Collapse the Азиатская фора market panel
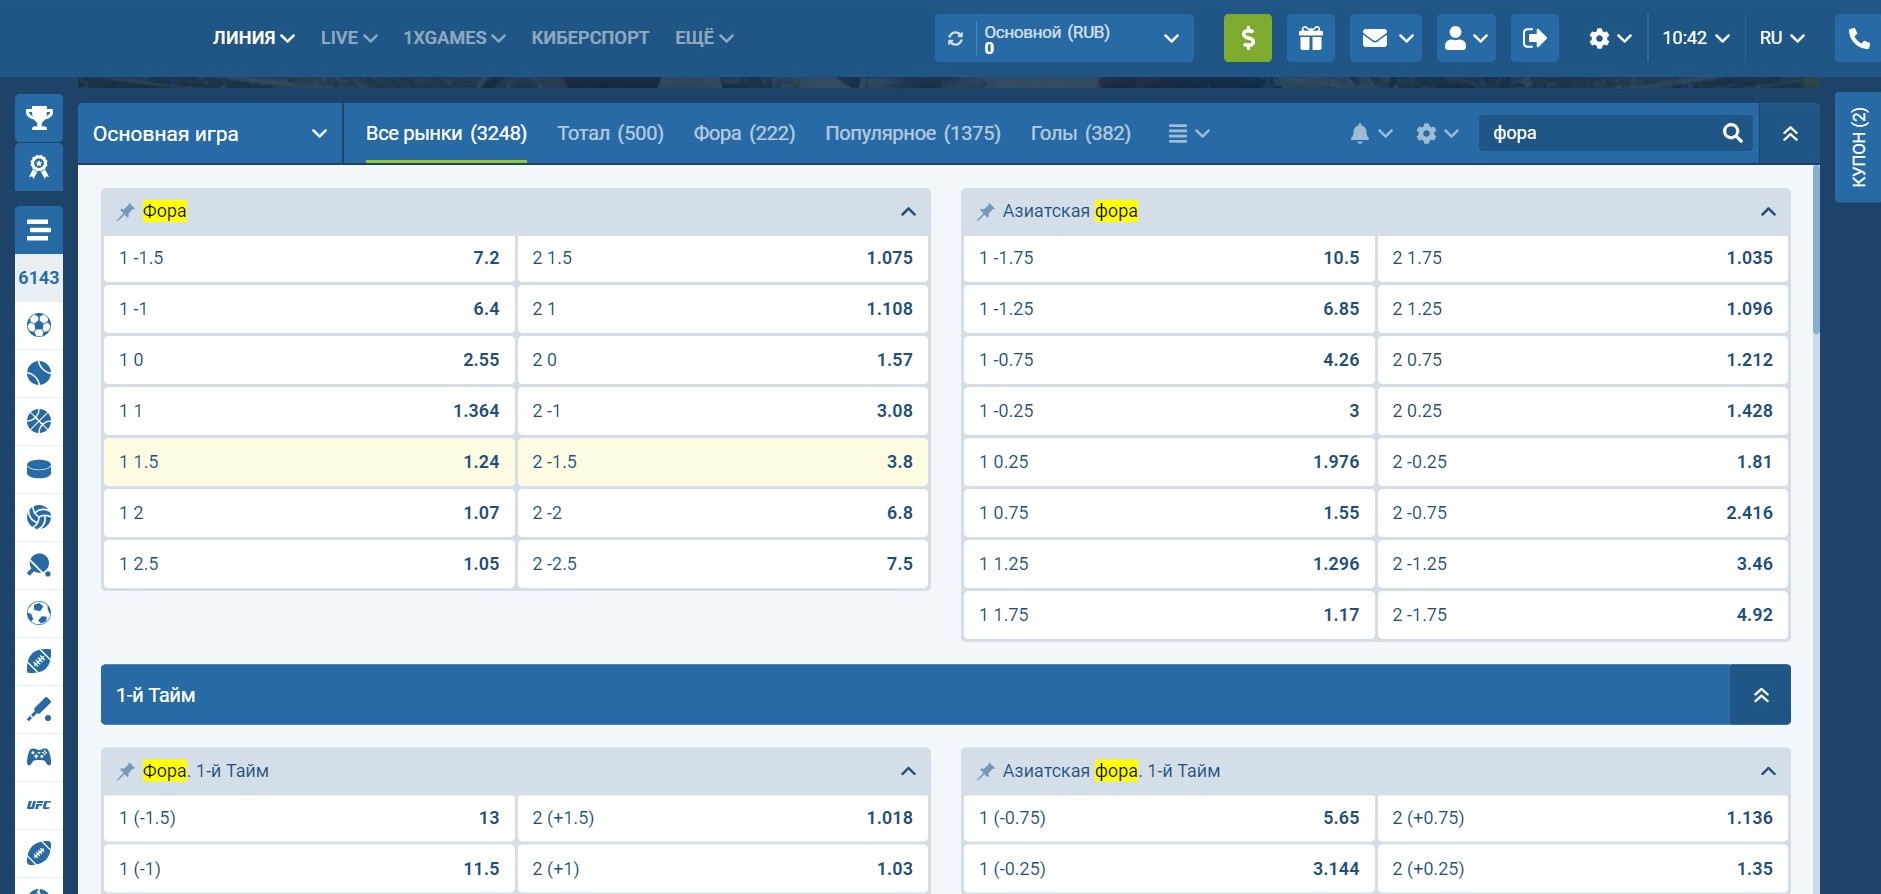This screenshot has height=894, width=1881. [1768, 211]
